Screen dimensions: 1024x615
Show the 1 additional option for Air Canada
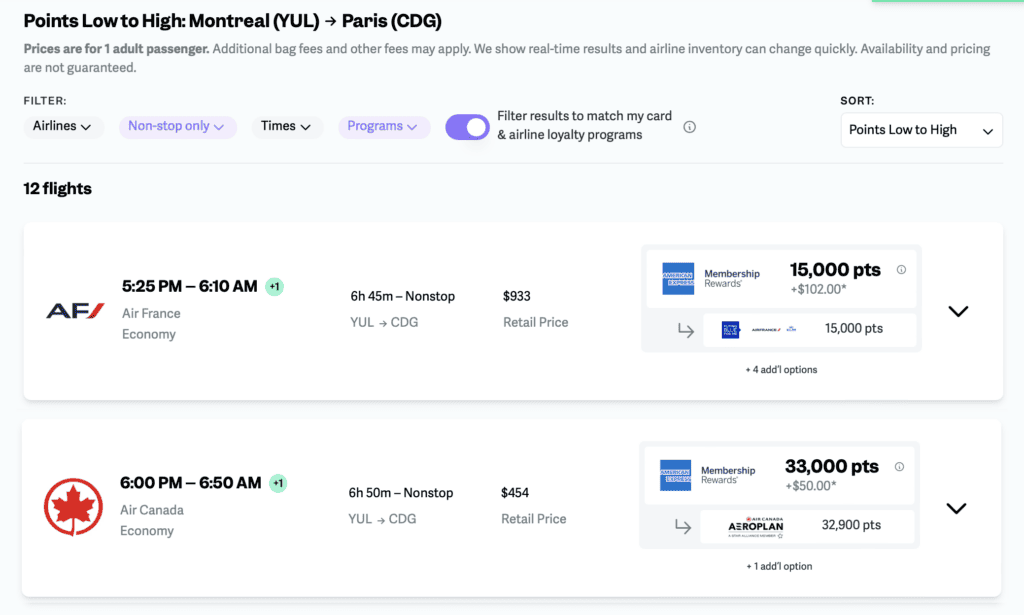click(779, 566)
